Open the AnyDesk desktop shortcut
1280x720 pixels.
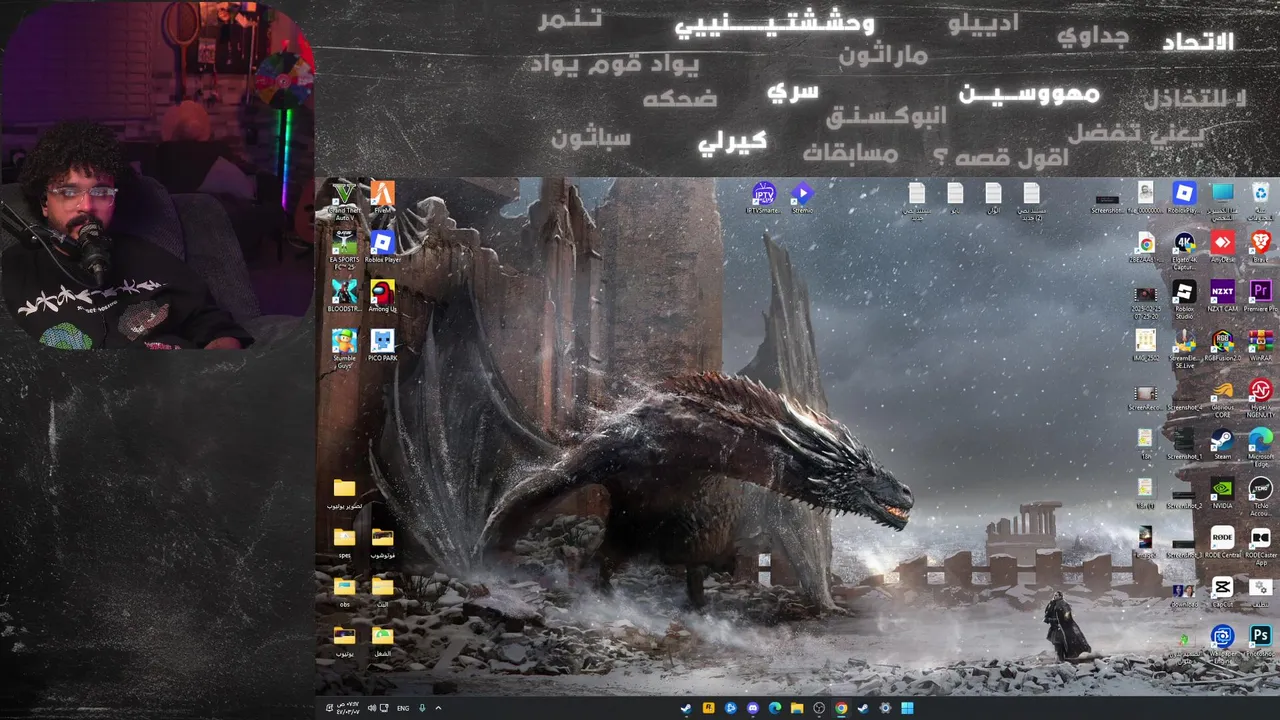1222,247
